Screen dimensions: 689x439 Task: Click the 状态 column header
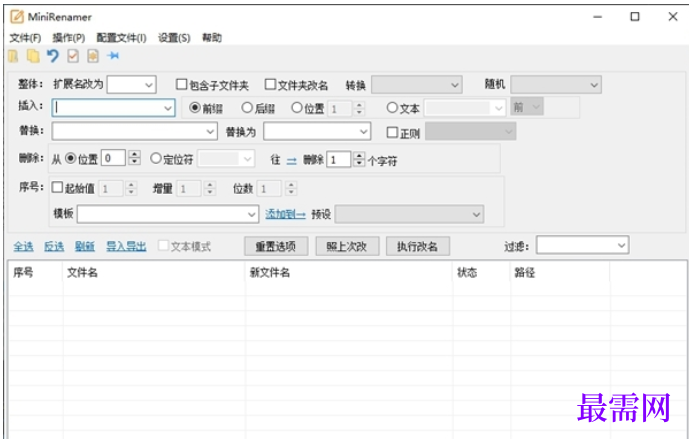click(482, 272)
